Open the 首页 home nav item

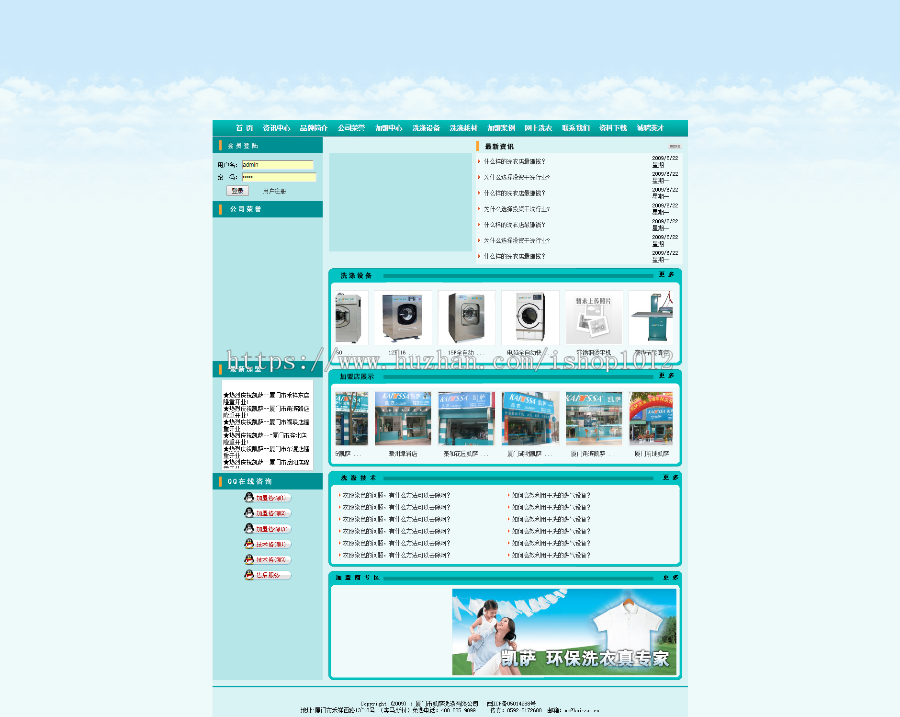244,128
